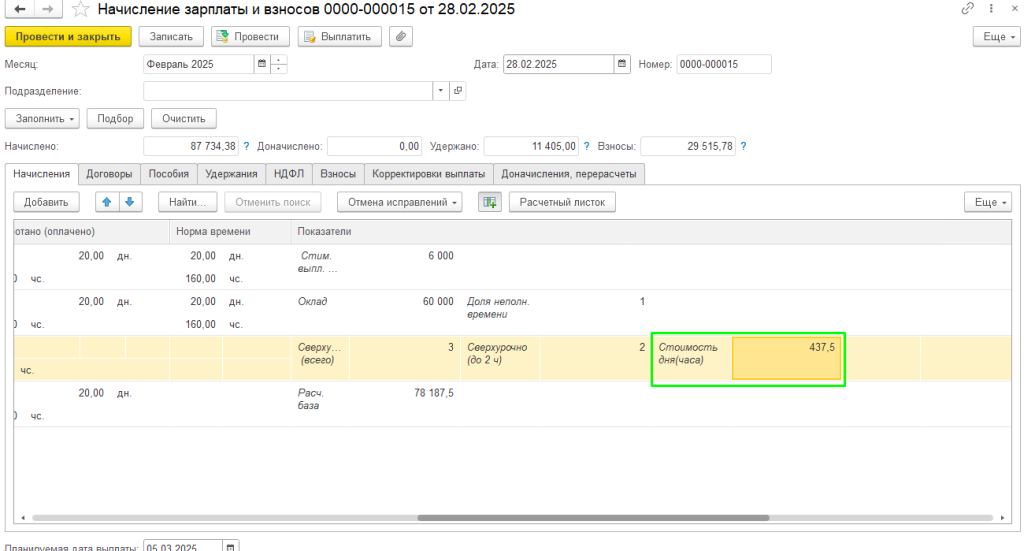Click the Очистить button
The image size is (1024, 551).
[184, 119]
